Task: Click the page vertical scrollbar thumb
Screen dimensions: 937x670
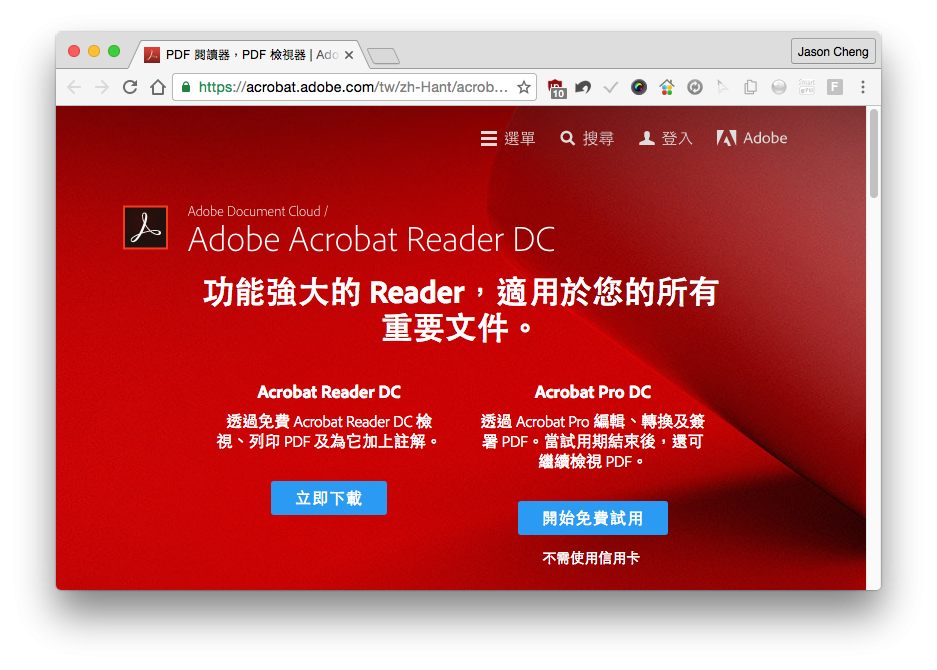Action: (x=874, y=154)
